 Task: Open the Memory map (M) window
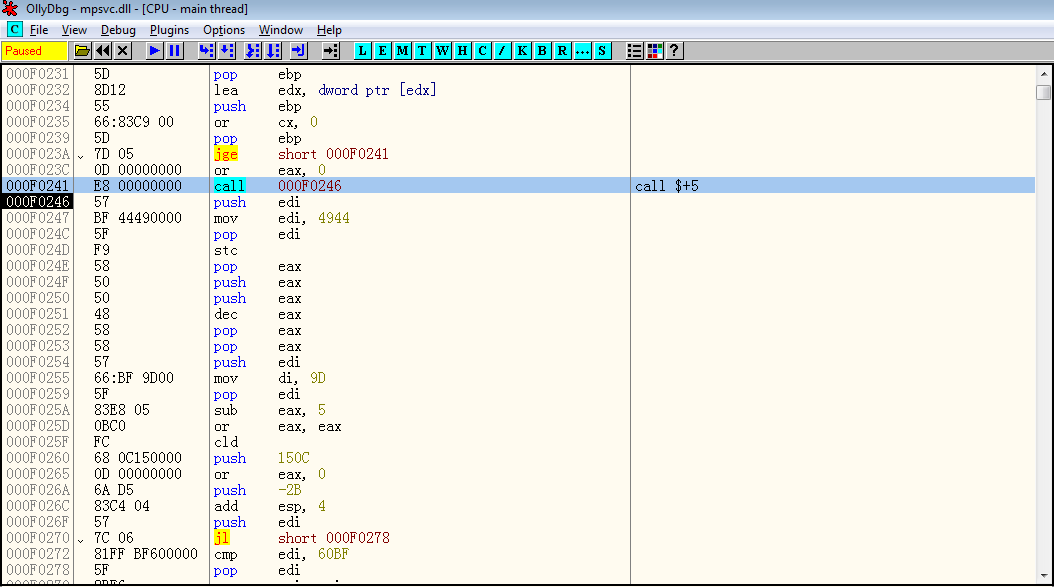point(402,50)
